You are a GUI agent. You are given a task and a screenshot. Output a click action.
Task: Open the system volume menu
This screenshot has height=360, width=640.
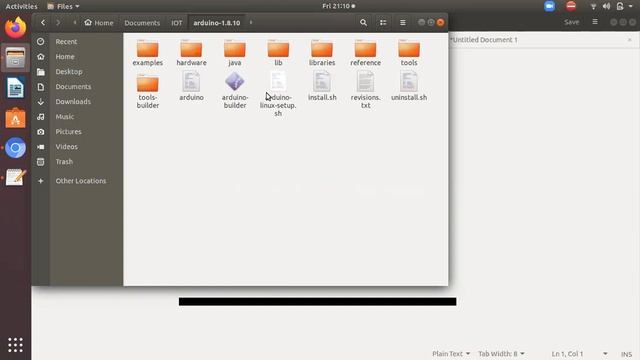coord(607,6)
